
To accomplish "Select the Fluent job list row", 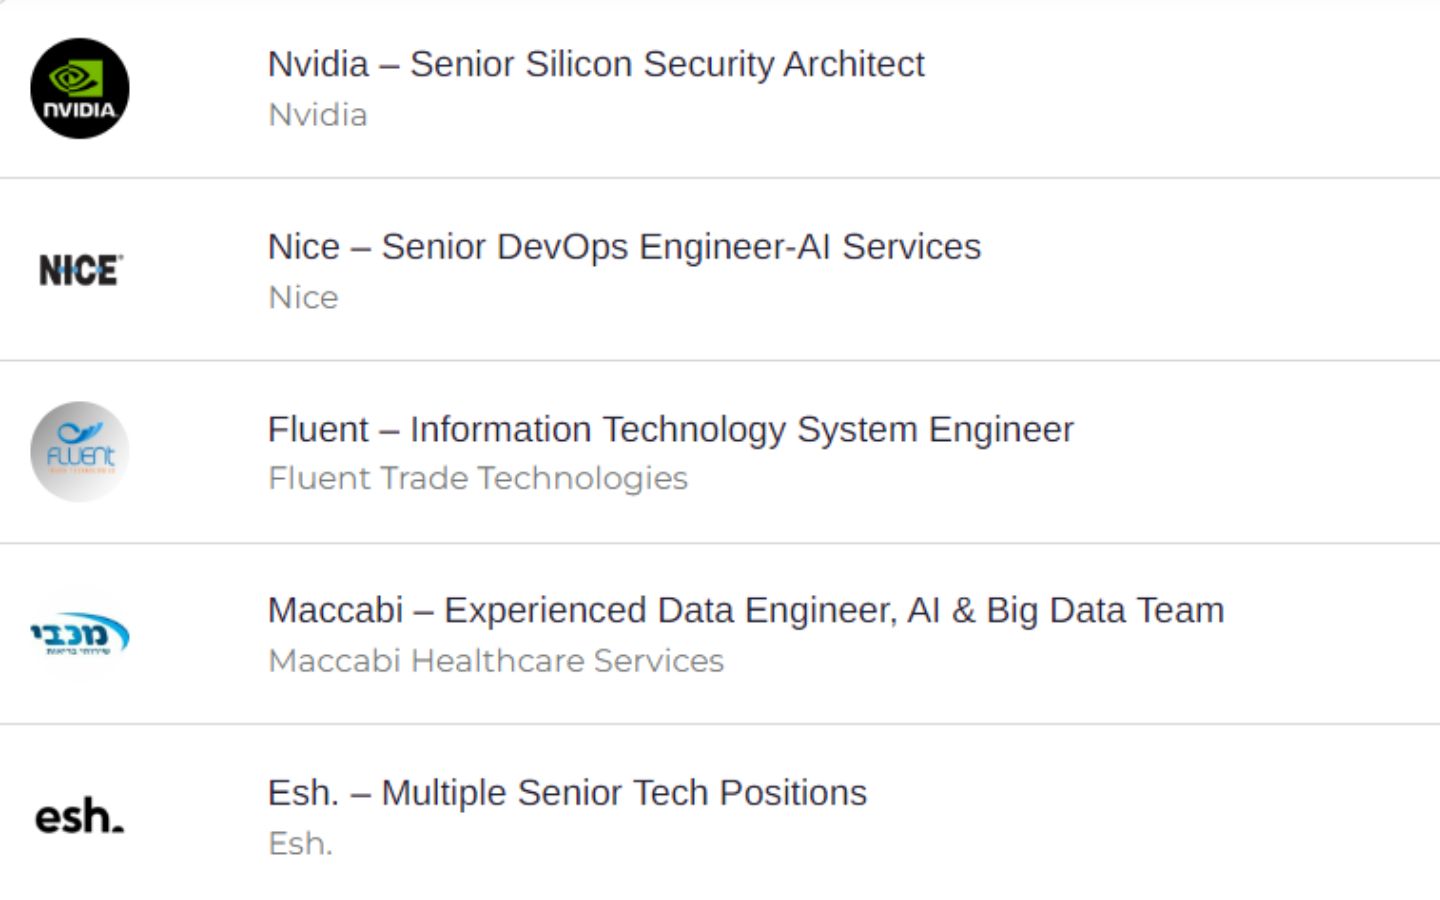I will click(x=720, y=452).
